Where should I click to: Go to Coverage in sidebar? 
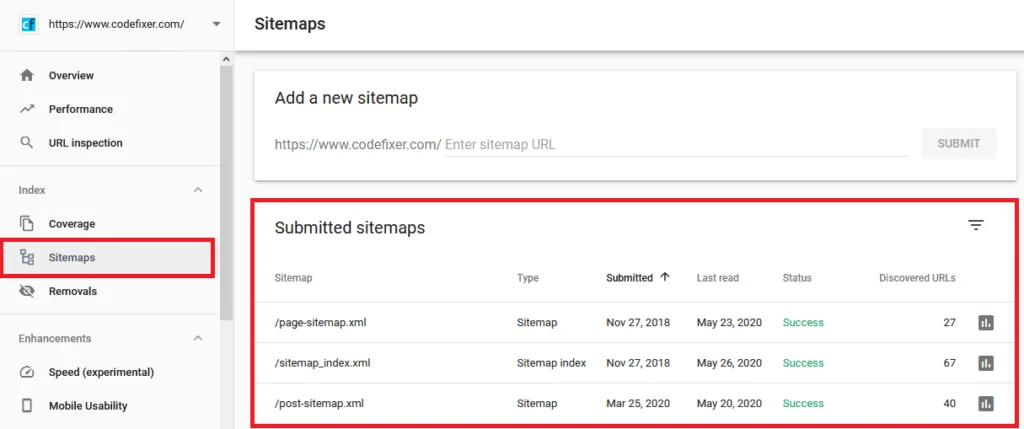point(72,224)
